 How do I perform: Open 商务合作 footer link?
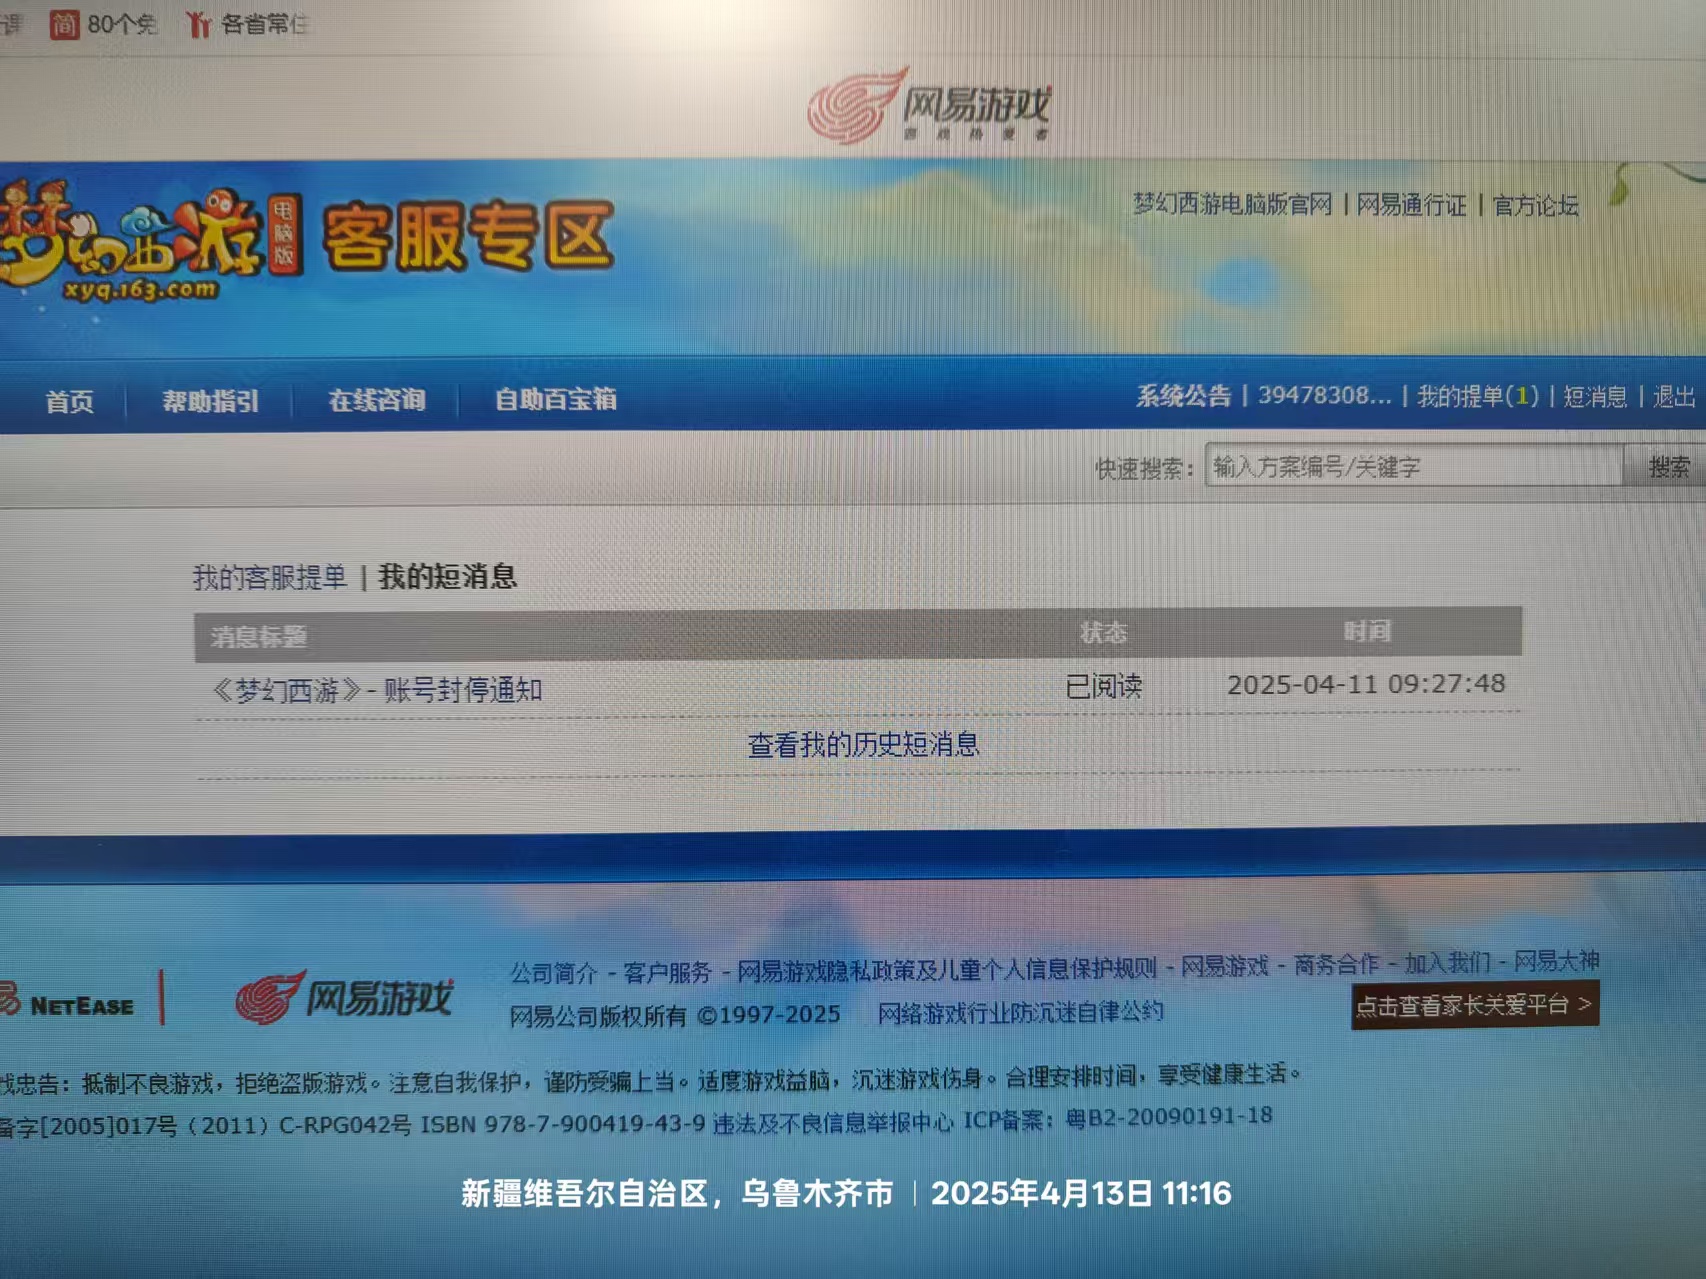click(x=1335, y=964)
